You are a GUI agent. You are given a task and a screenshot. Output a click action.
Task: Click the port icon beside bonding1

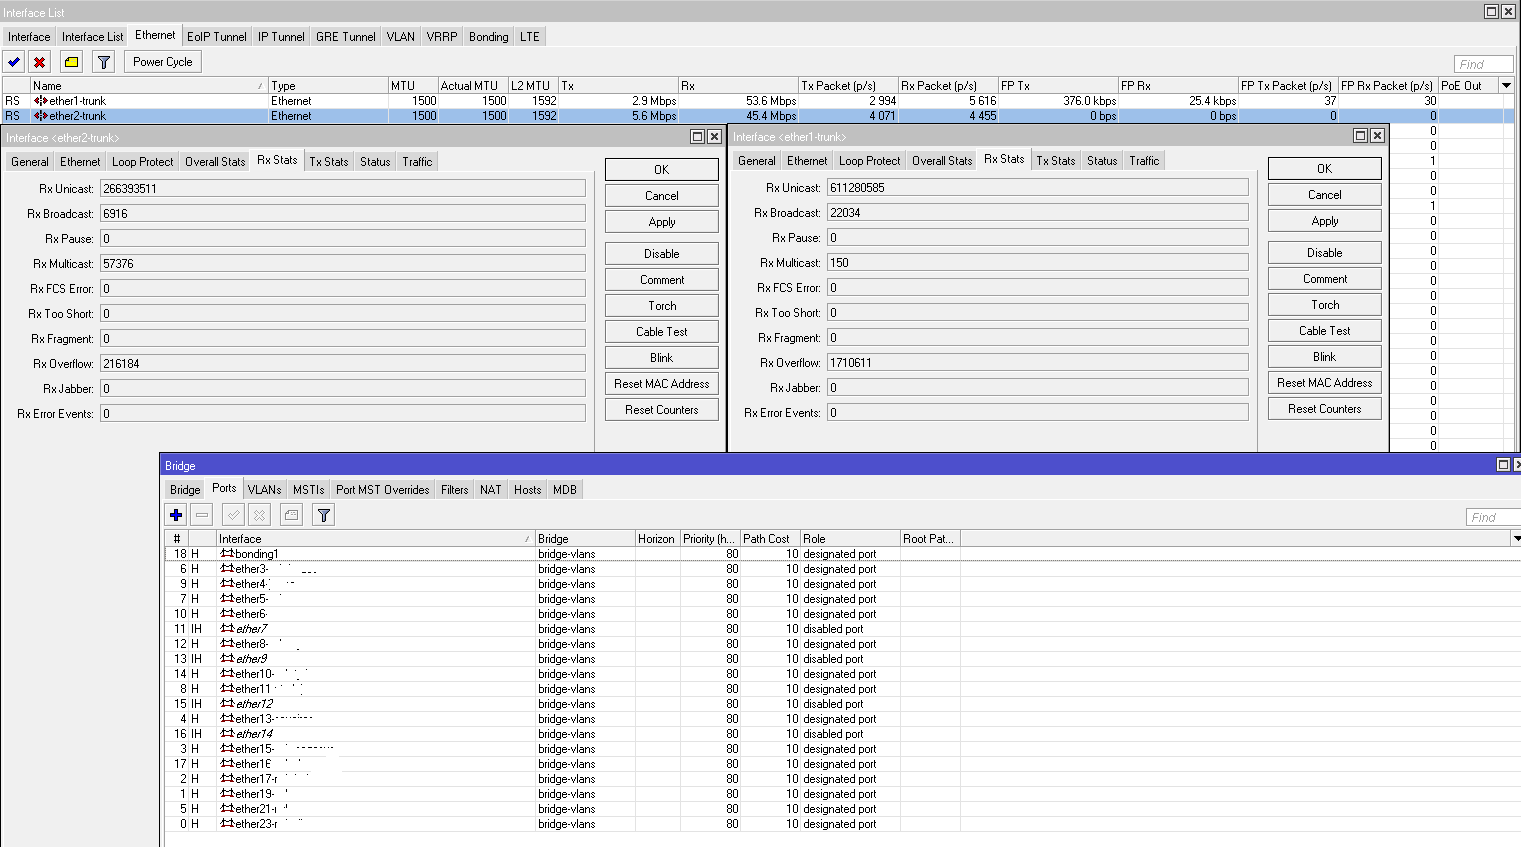pos(227,554)
